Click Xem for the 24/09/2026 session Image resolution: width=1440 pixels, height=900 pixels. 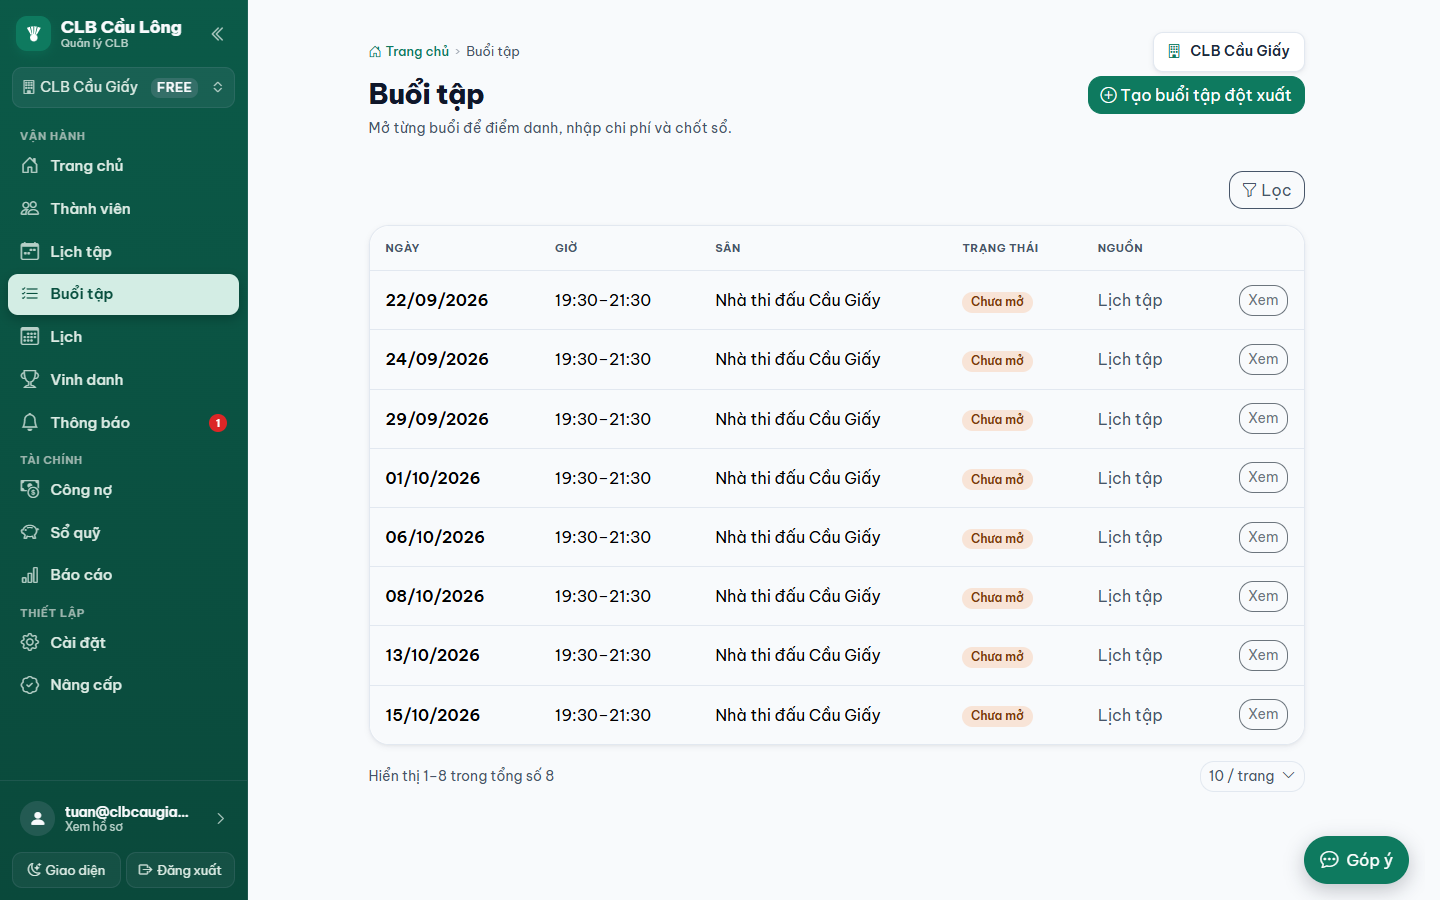(x=1263, y=359)
